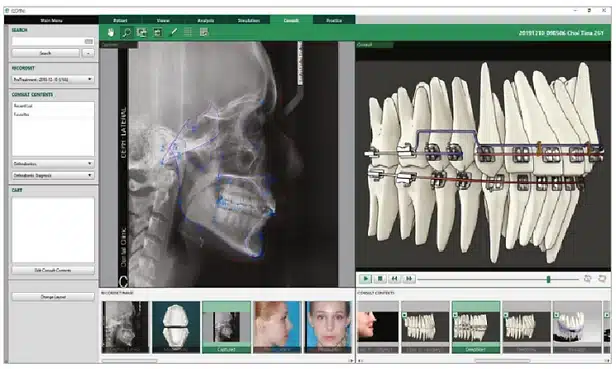This screenshot has height=369, width=616.
Task: Click the small button beside Search
Action: pyautogui.click(x=88, y=53)
